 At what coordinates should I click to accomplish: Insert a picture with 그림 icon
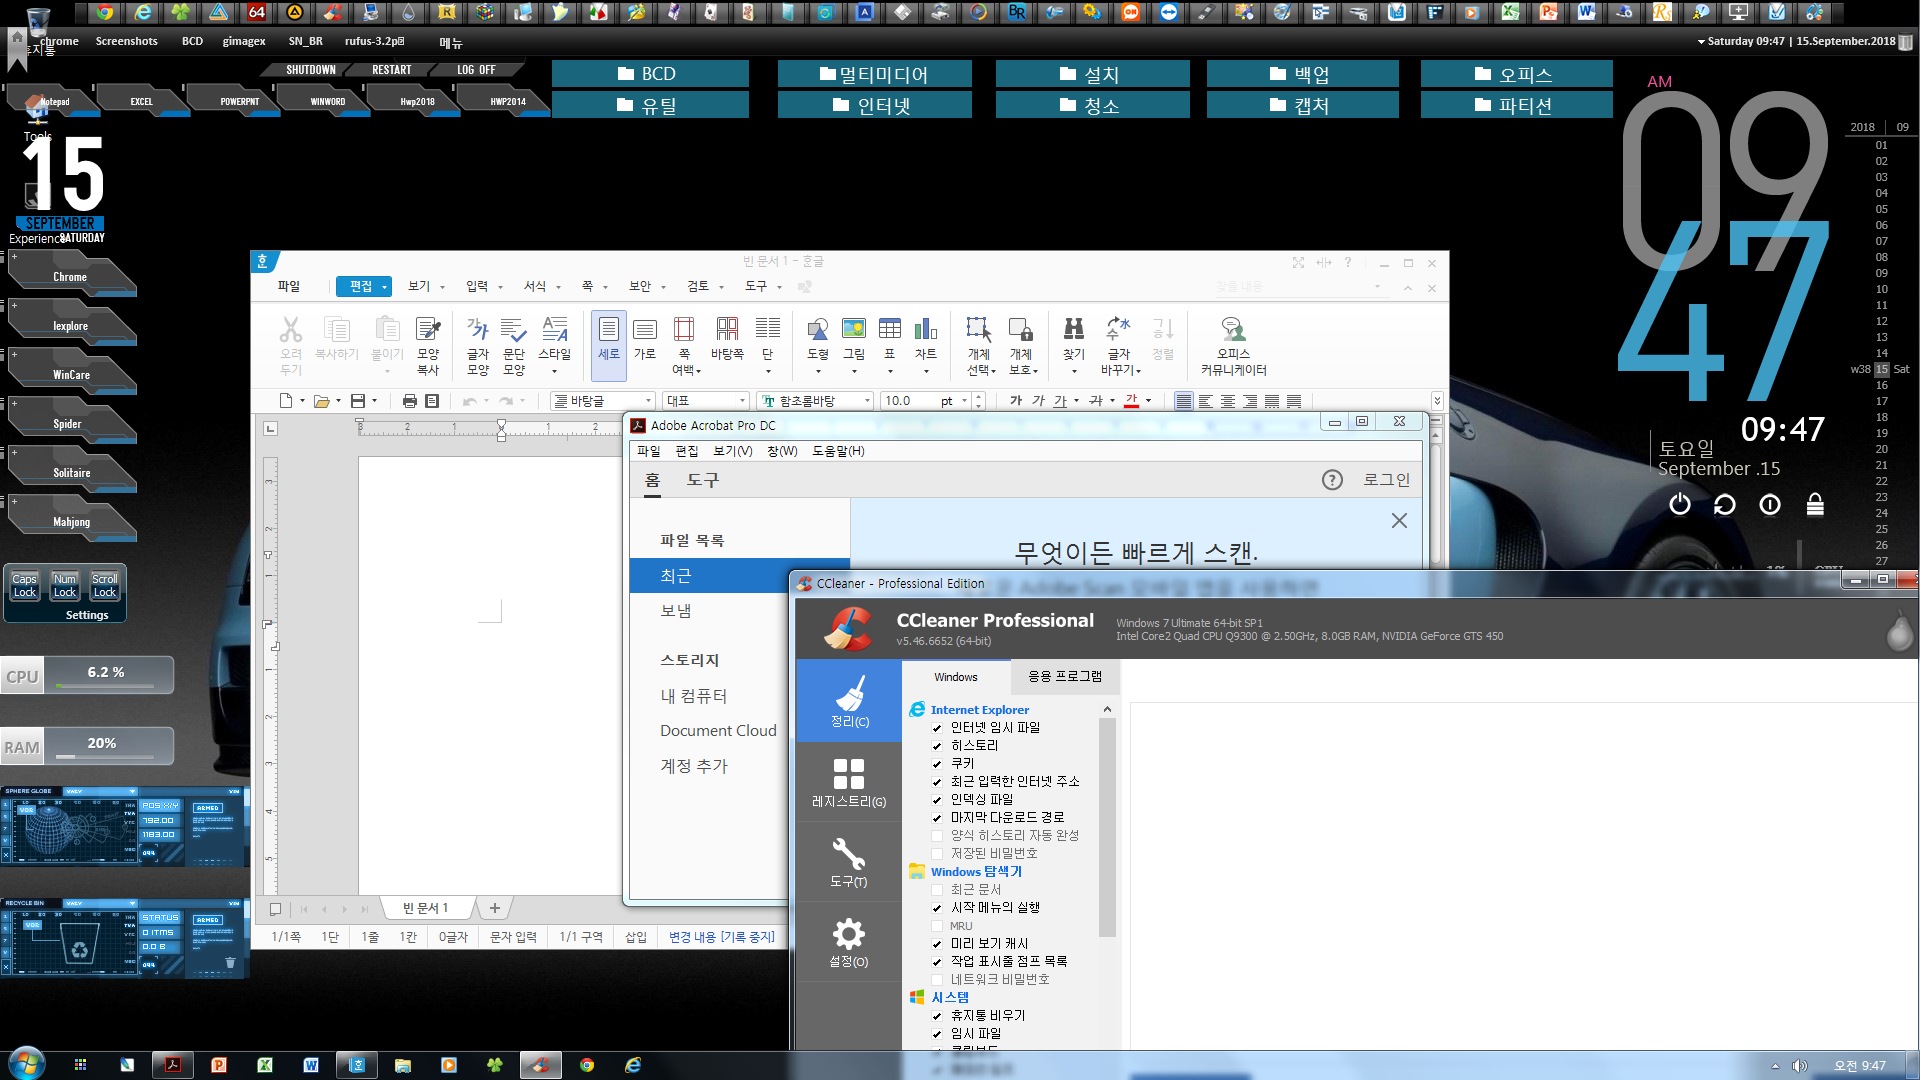pos(854,329)
